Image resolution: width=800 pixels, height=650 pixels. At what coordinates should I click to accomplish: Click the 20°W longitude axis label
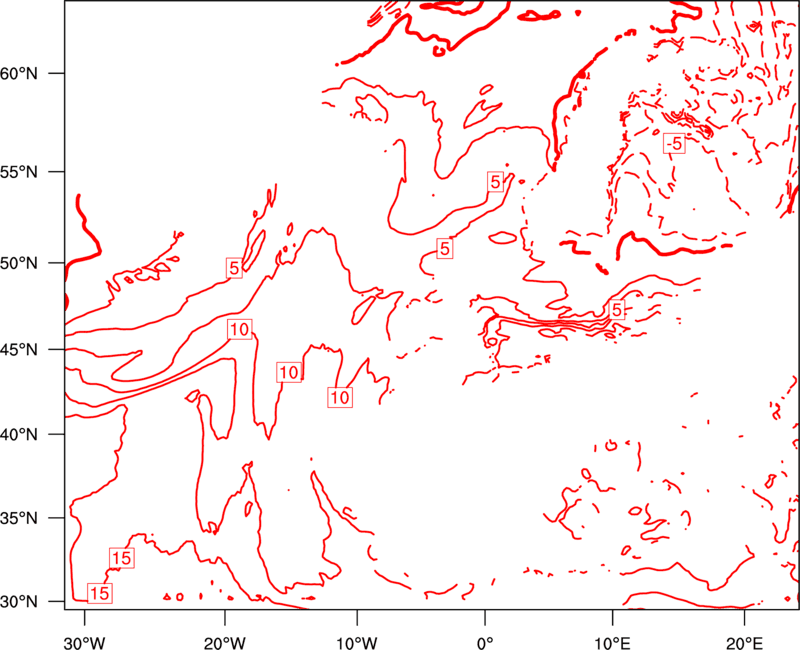point(225,643)
